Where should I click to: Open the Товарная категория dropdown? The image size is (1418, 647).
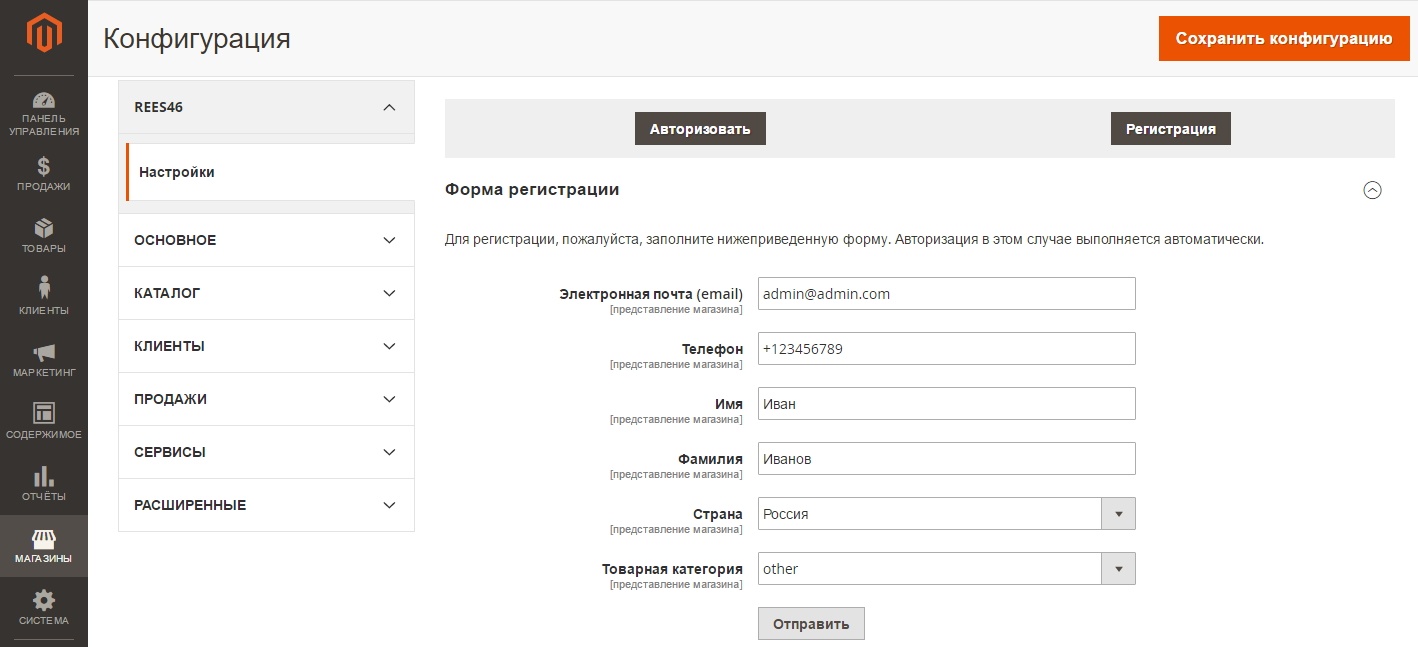click(x=1120, y=568)
